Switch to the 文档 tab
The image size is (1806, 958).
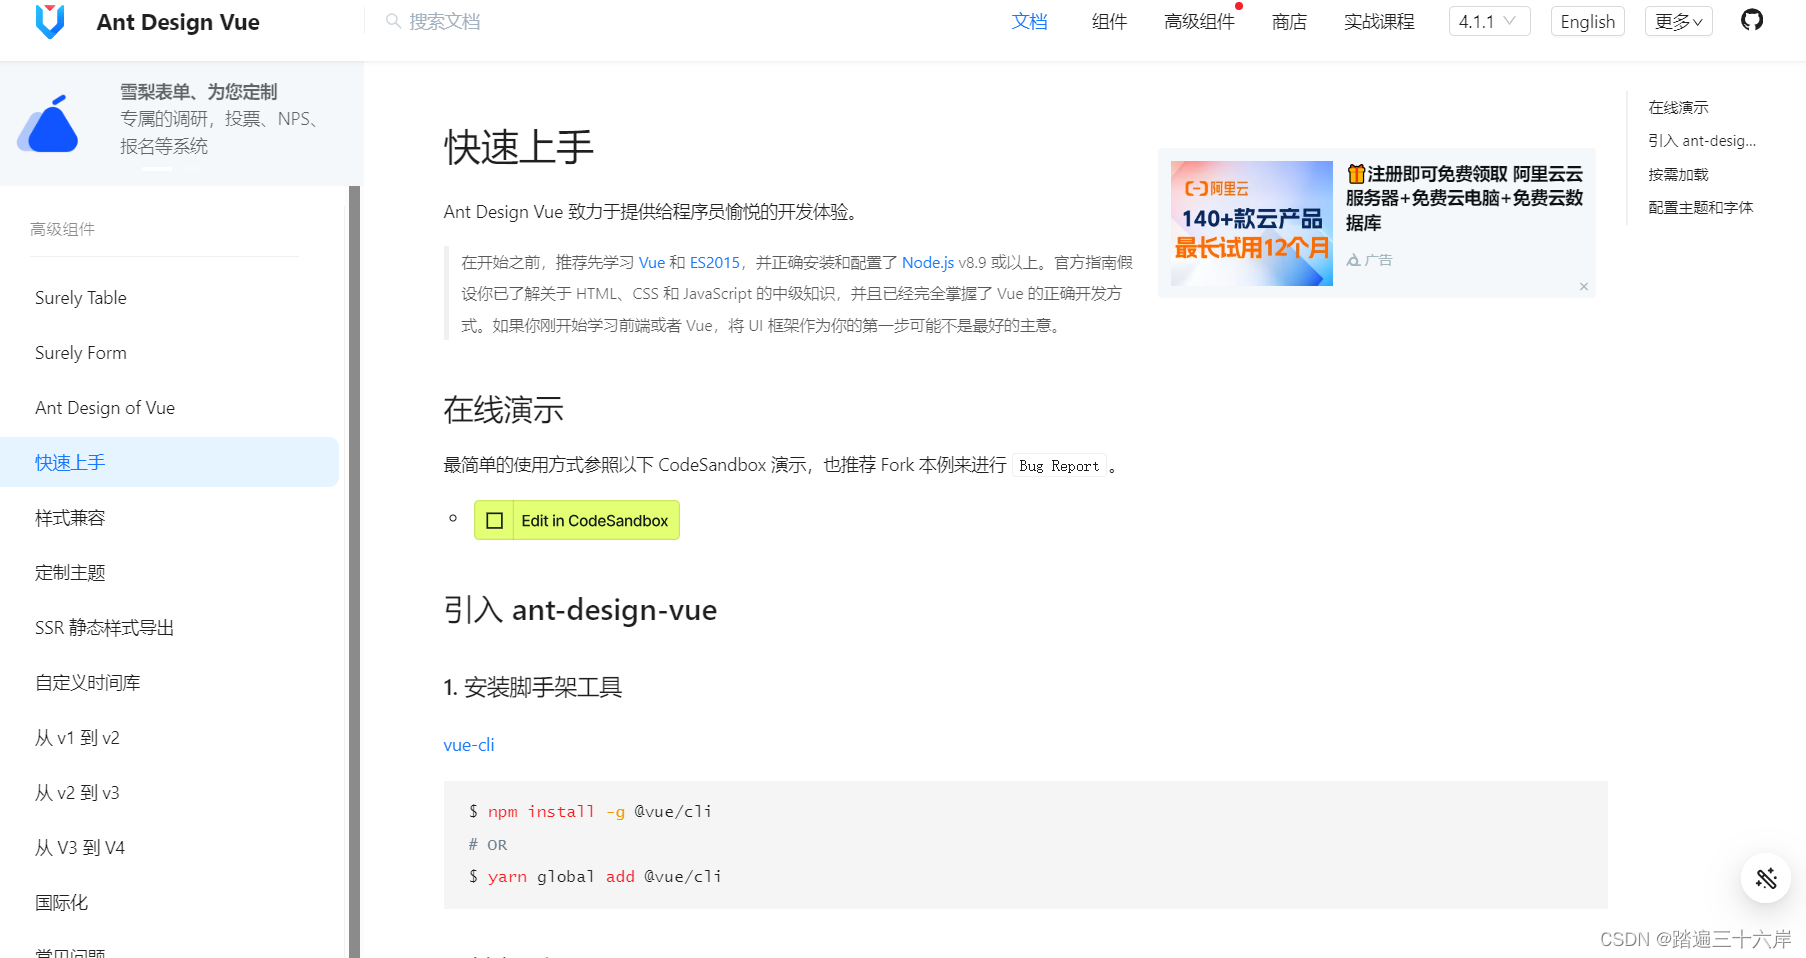coord(1030,21)
